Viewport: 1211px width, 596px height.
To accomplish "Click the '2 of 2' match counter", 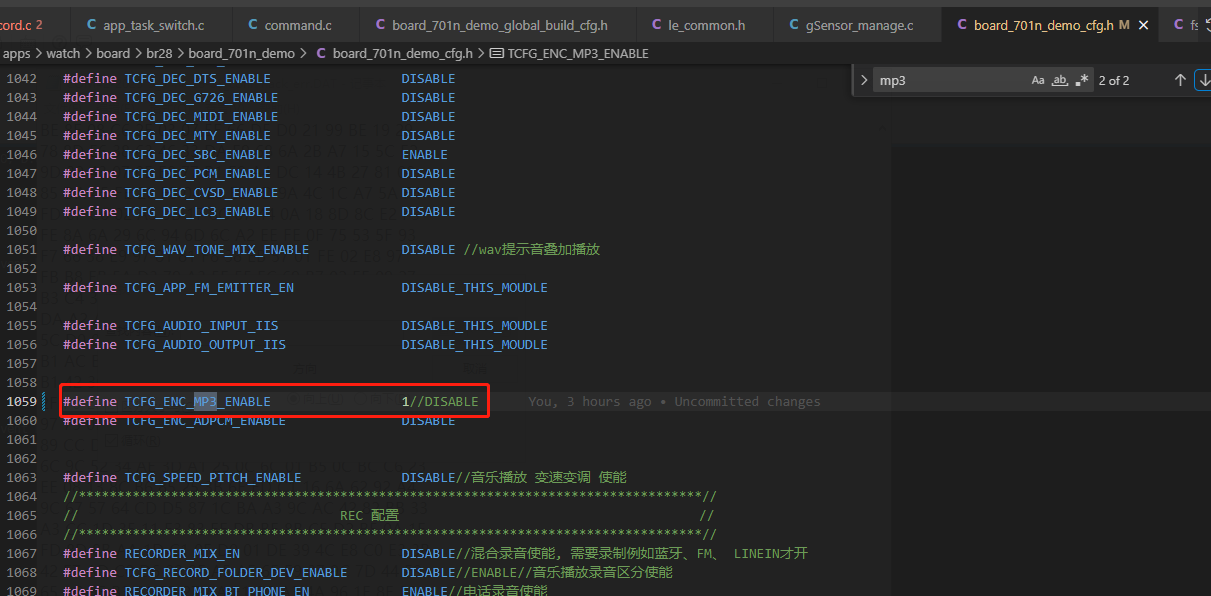I will (x=1114, y=80).
